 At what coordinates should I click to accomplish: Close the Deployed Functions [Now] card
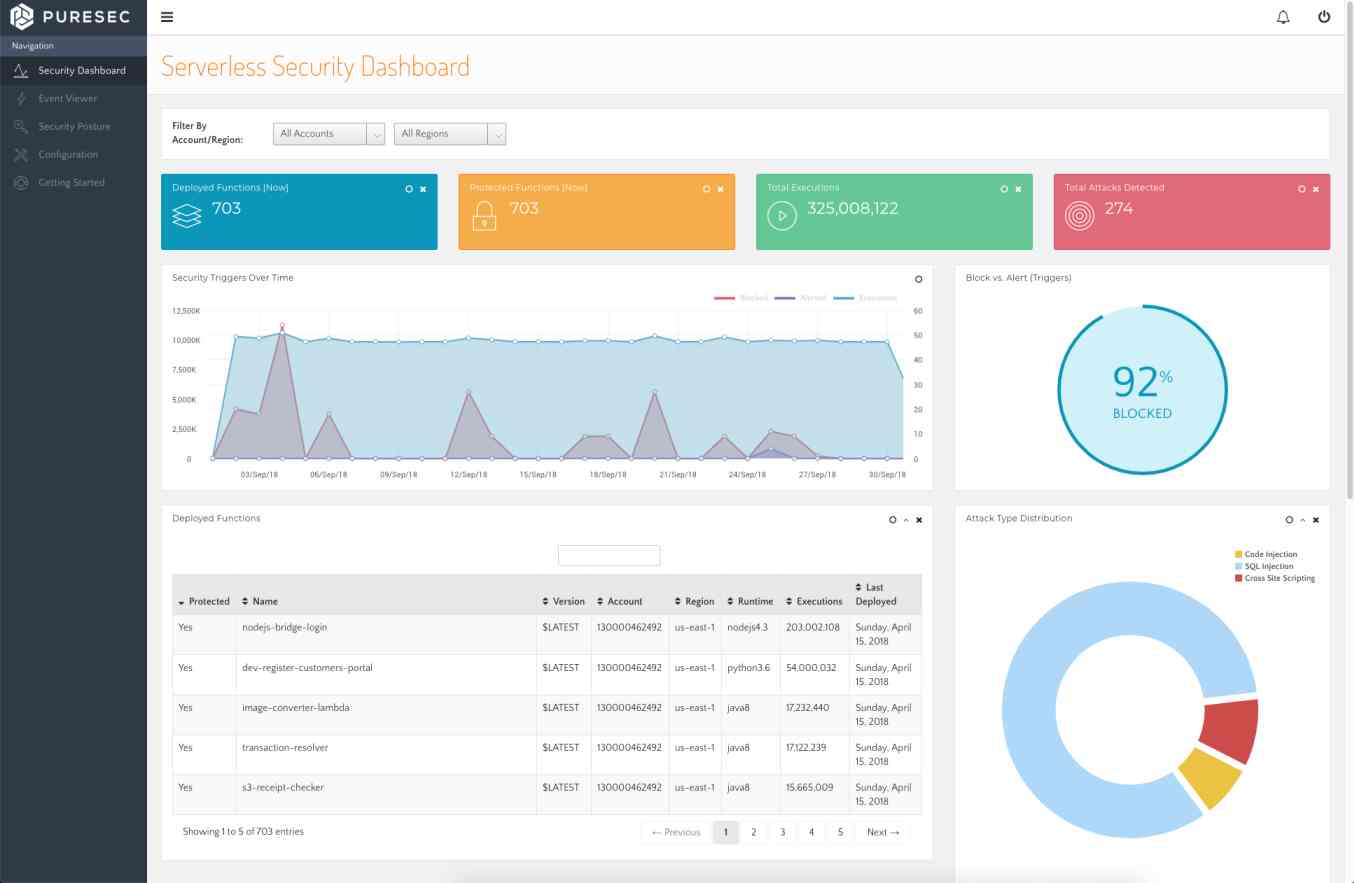[x=423, y=189]
